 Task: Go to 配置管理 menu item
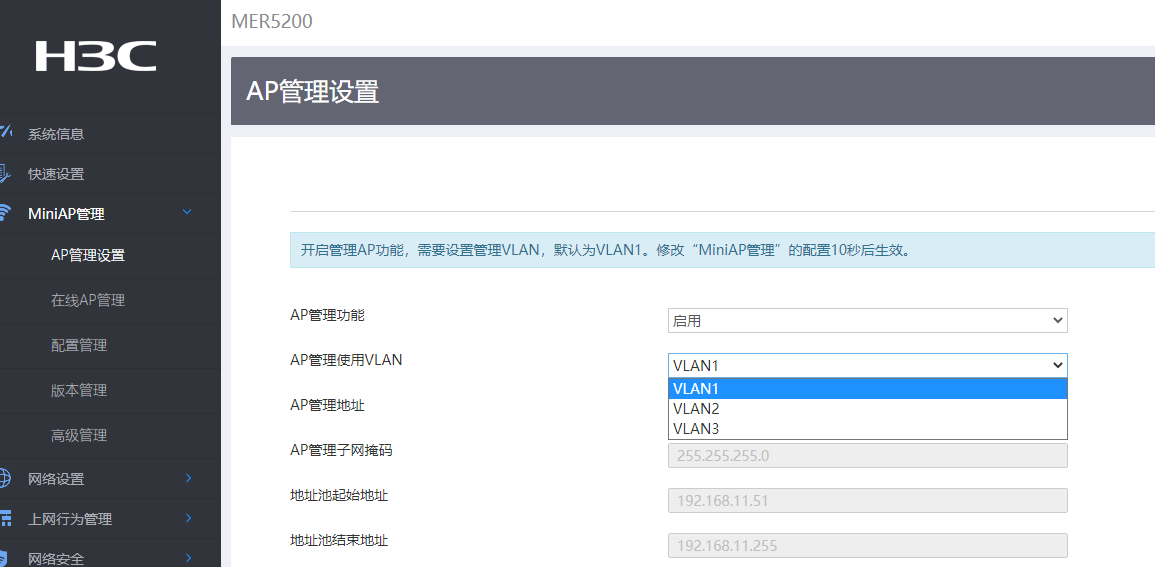click(79, 345)
